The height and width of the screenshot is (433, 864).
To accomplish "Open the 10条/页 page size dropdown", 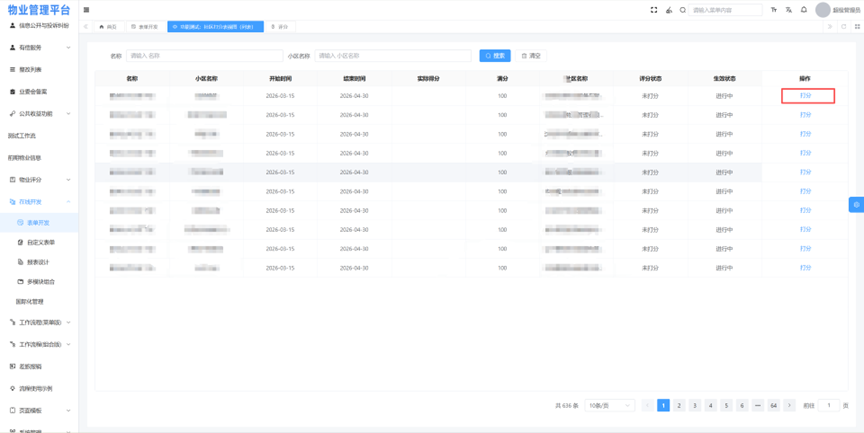I will 609,406.
